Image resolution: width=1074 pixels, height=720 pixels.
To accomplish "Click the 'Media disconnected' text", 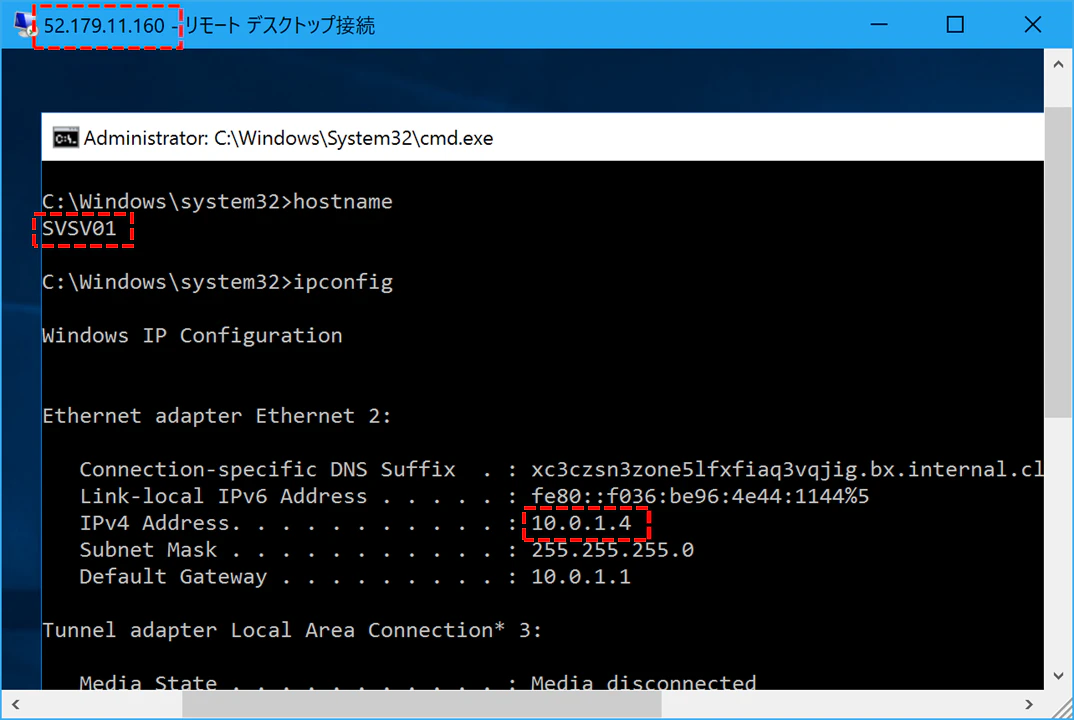I will (643, 682).
